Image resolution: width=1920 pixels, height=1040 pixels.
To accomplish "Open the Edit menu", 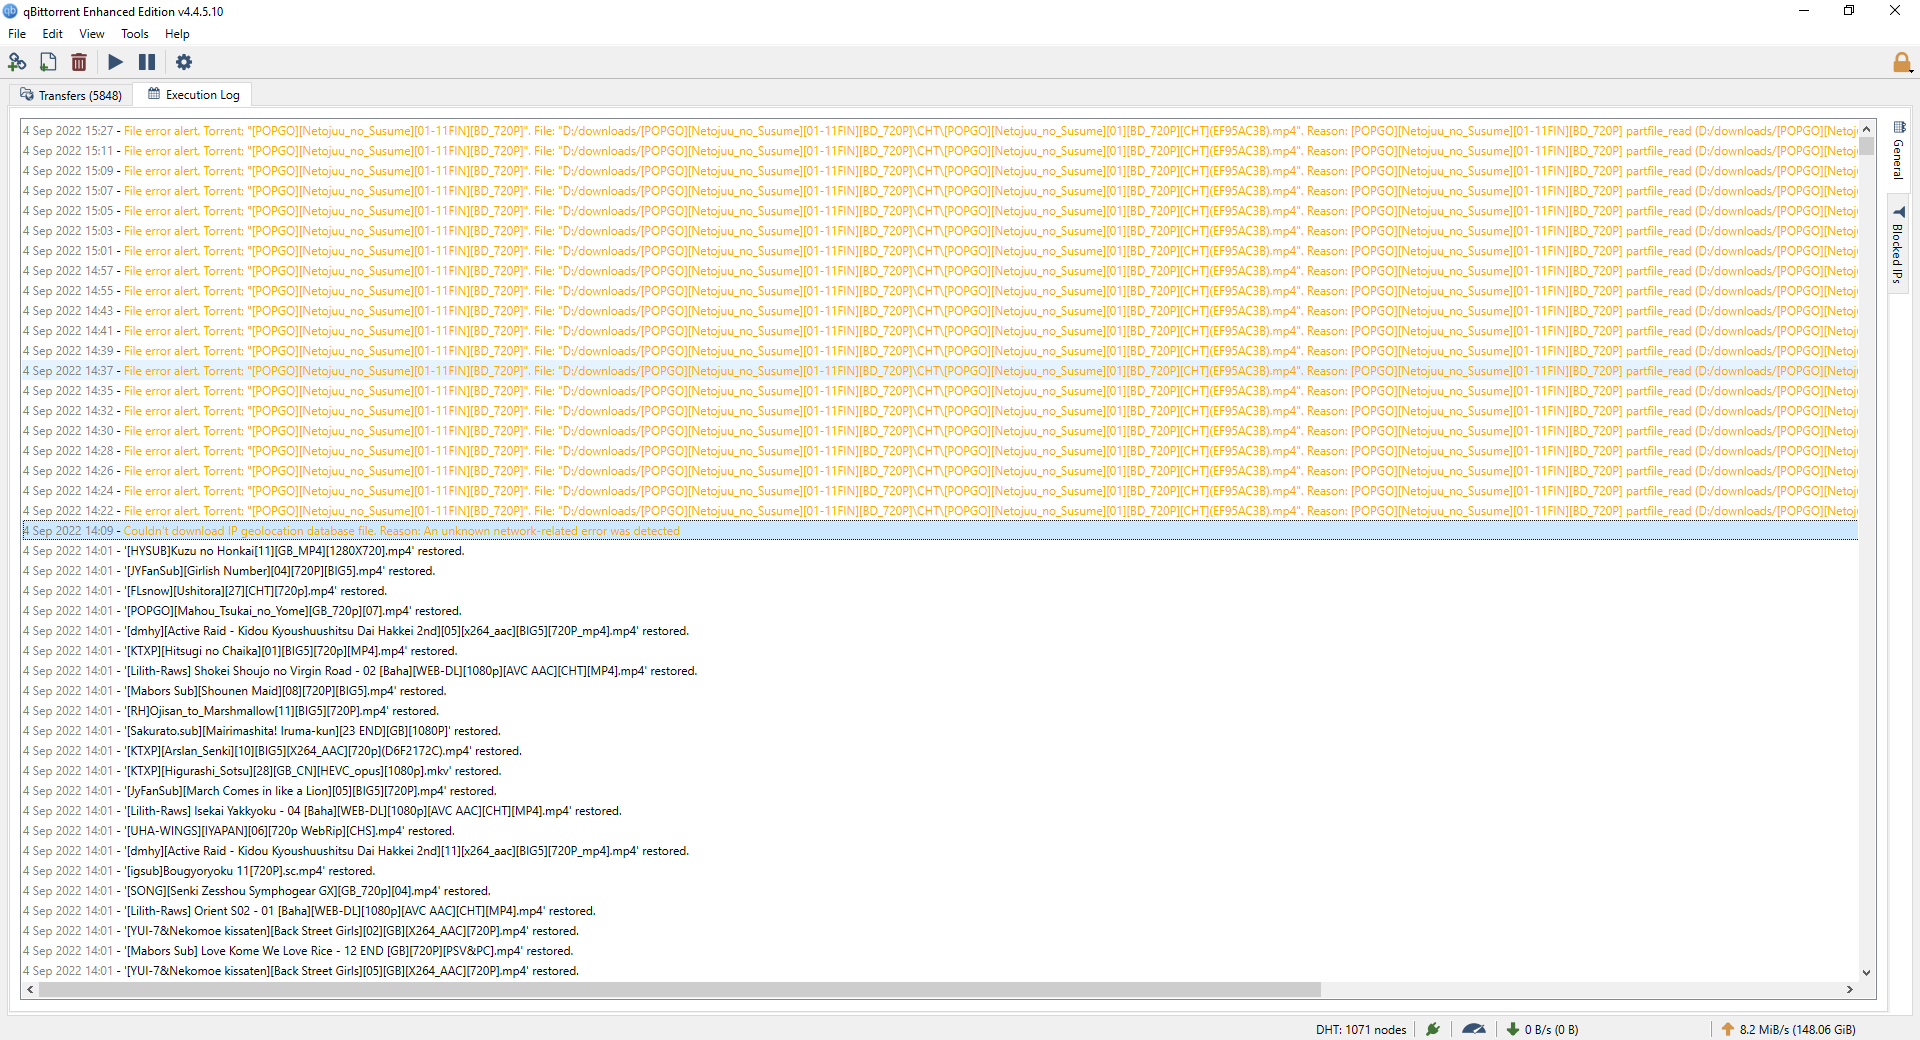I will pos(52,34).
